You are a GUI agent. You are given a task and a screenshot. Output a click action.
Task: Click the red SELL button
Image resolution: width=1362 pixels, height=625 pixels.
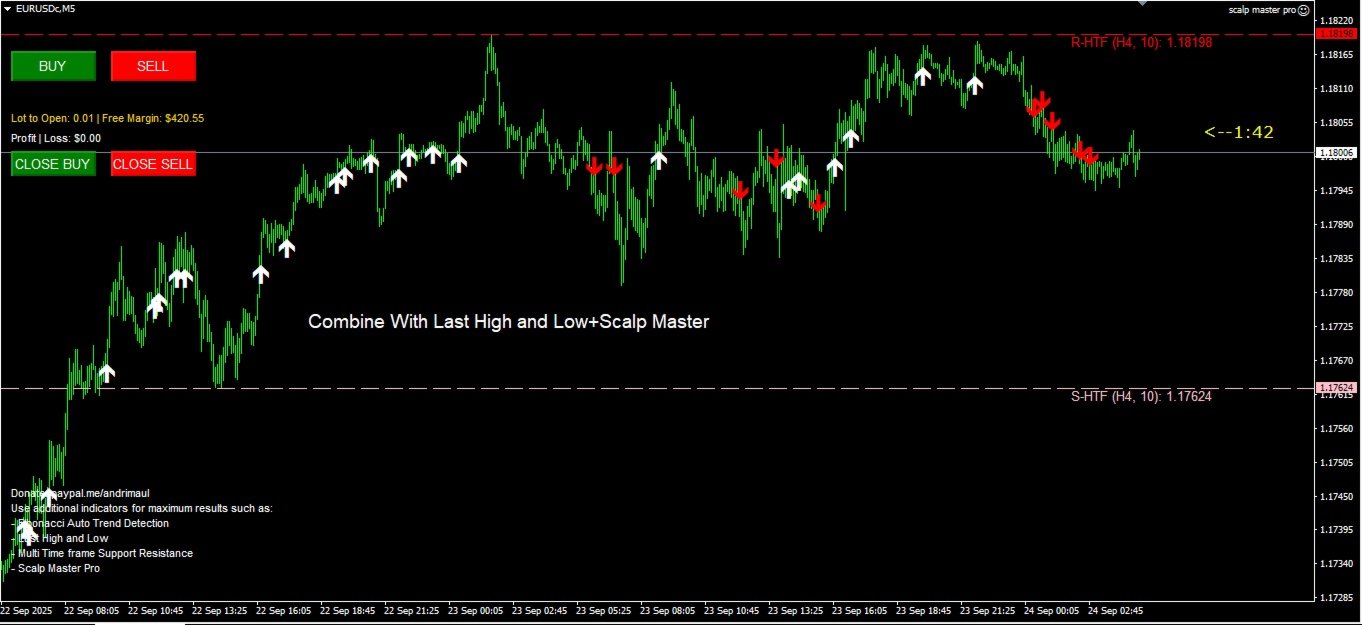point(153,66)
